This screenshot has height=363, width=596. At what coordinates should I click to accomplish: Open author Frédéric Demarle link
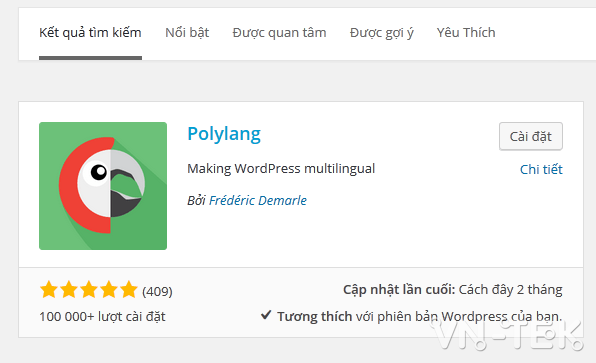258,200
